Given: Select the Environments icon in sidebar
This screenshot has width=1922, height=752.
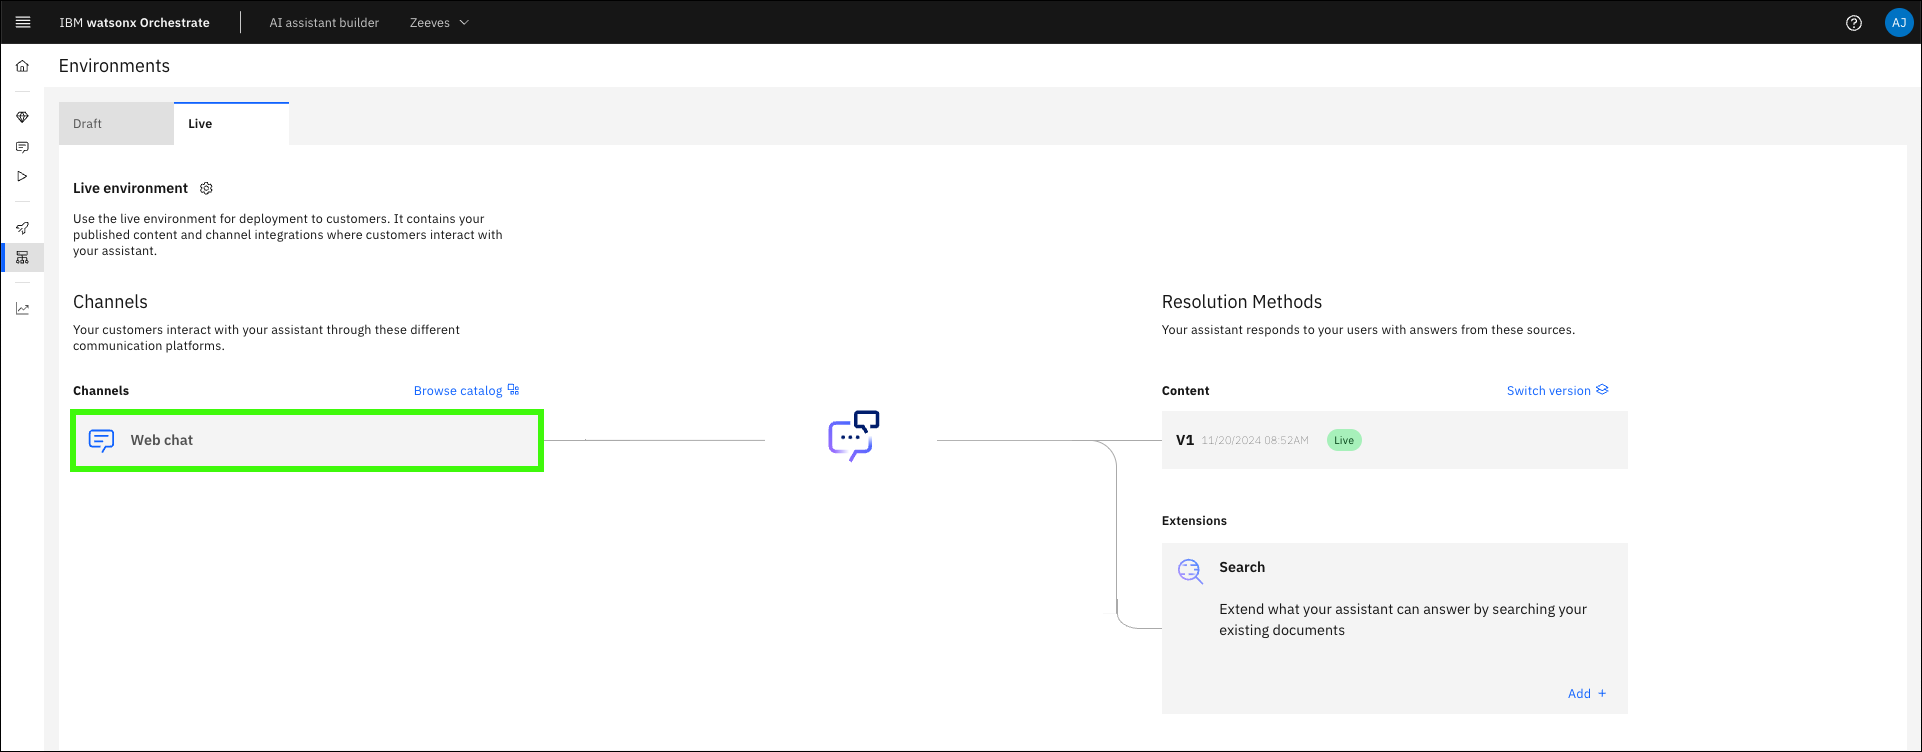Looking at the screenshot, I should [22, 257].
